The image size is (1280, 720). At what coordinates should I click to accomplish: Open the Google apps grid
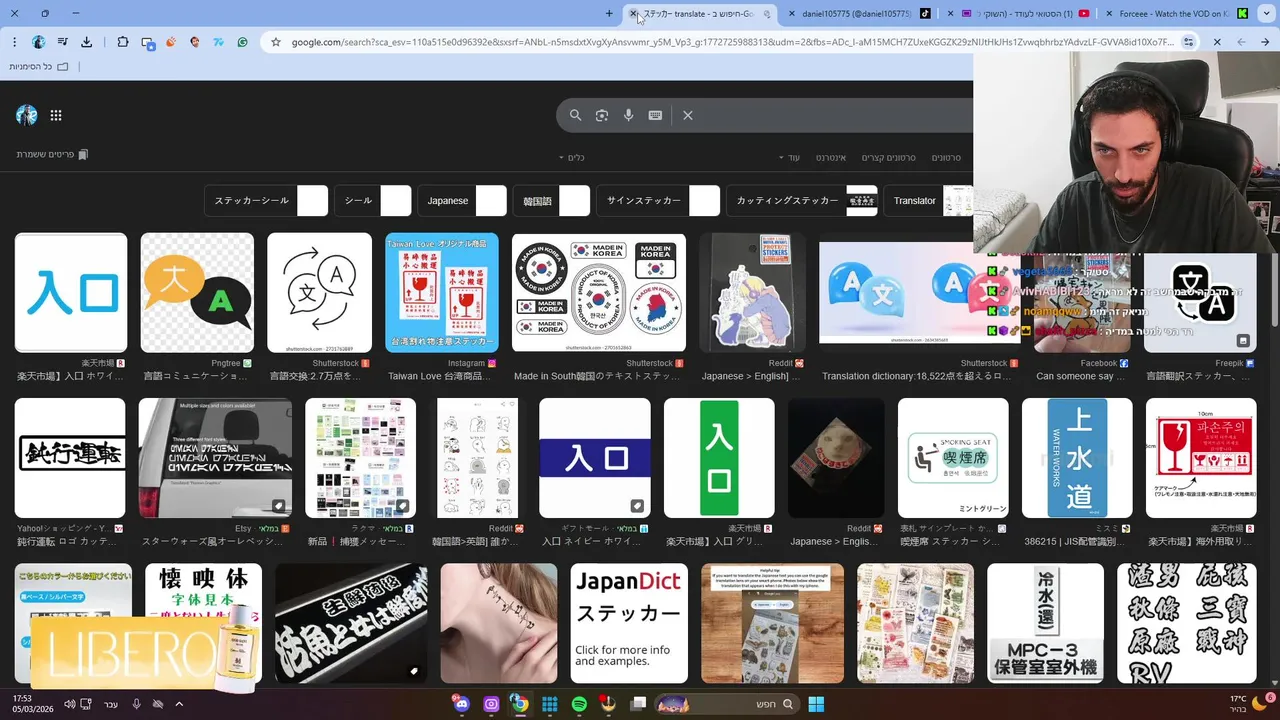coord(56,115)
